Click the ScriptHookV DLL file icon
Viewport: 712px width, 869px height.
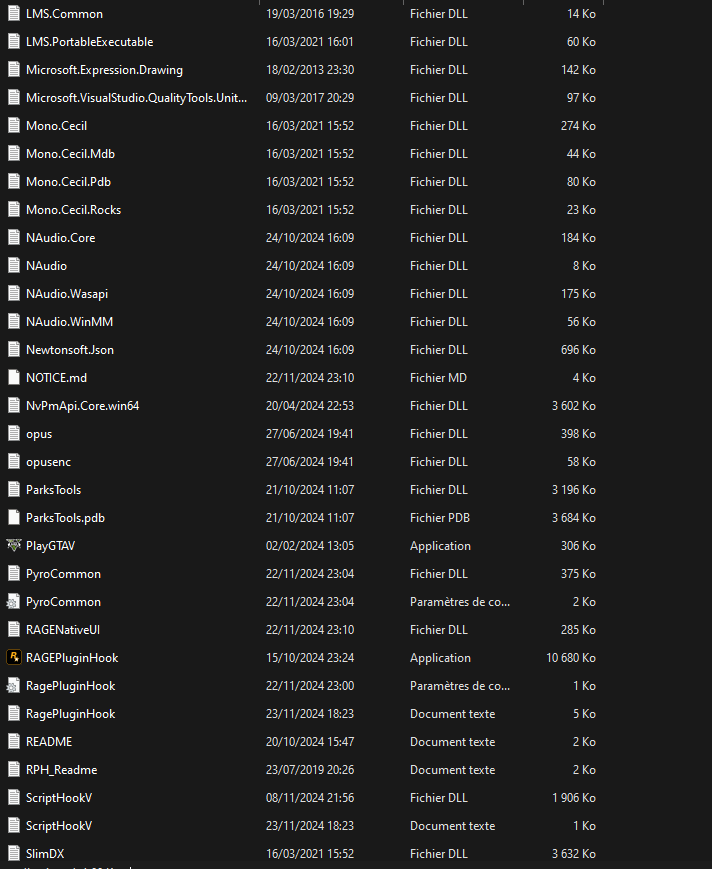pyautogui.click(x=13, y=798)
